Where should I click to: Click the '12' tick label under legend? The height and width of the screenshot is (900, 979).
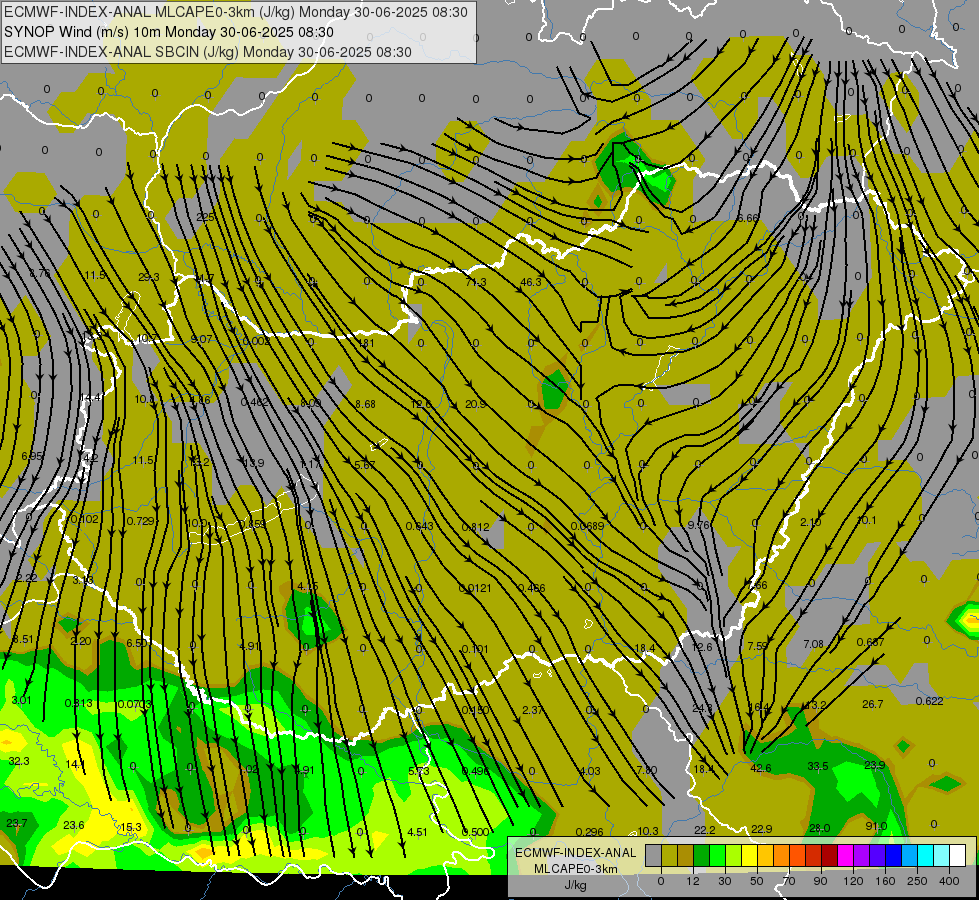click(x=692, y=881)
